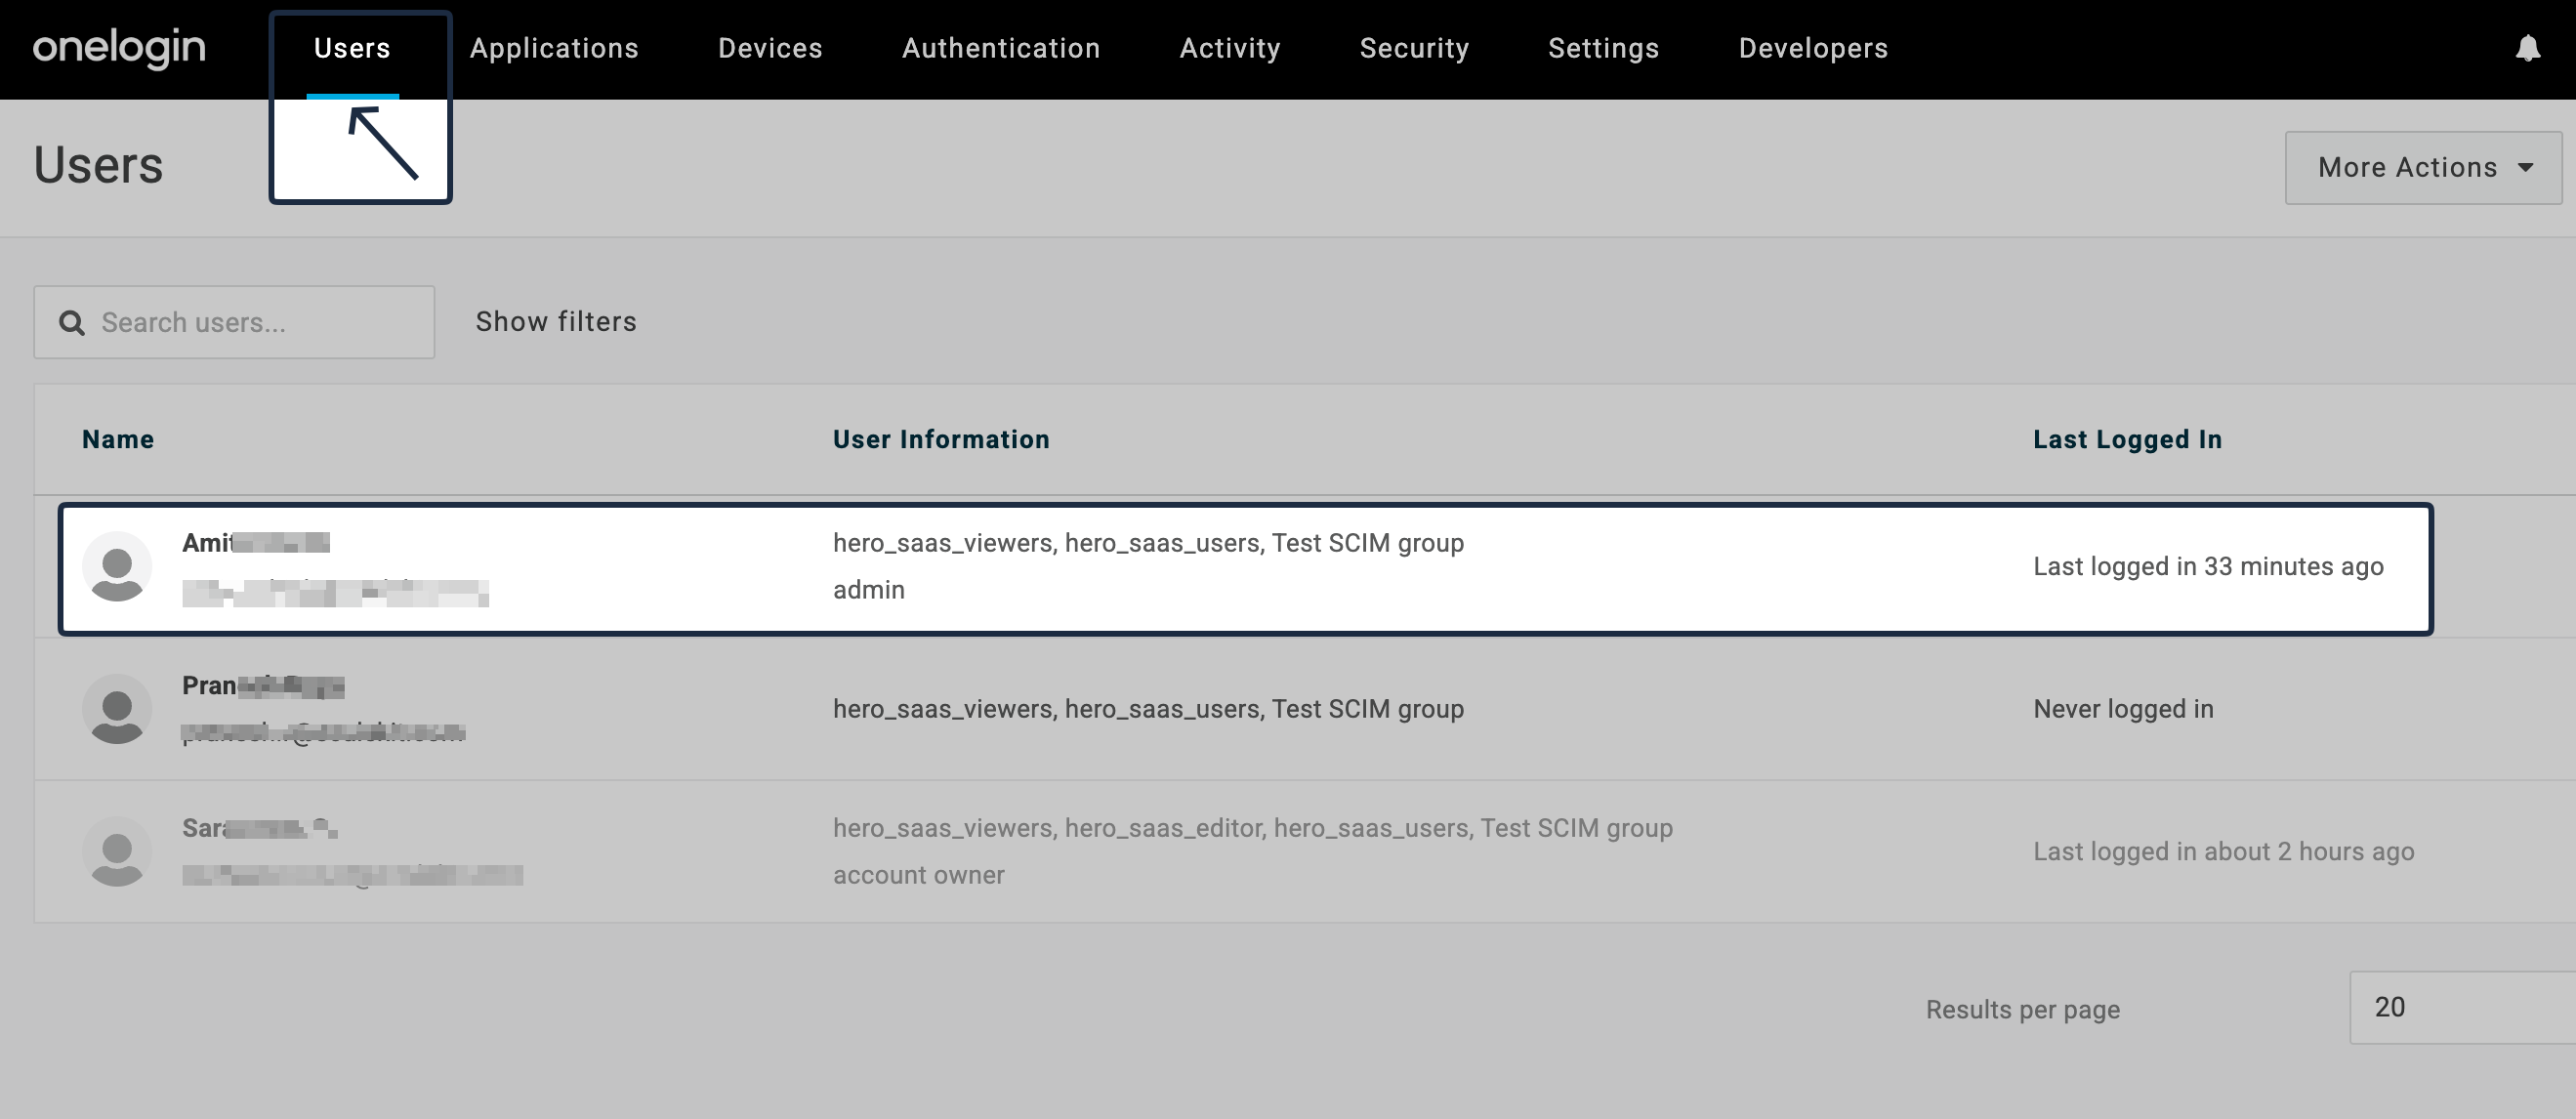Viewport: 2576px width, 1119px height.
Task: Click the Last Logged In column header
Action: 2127,439
